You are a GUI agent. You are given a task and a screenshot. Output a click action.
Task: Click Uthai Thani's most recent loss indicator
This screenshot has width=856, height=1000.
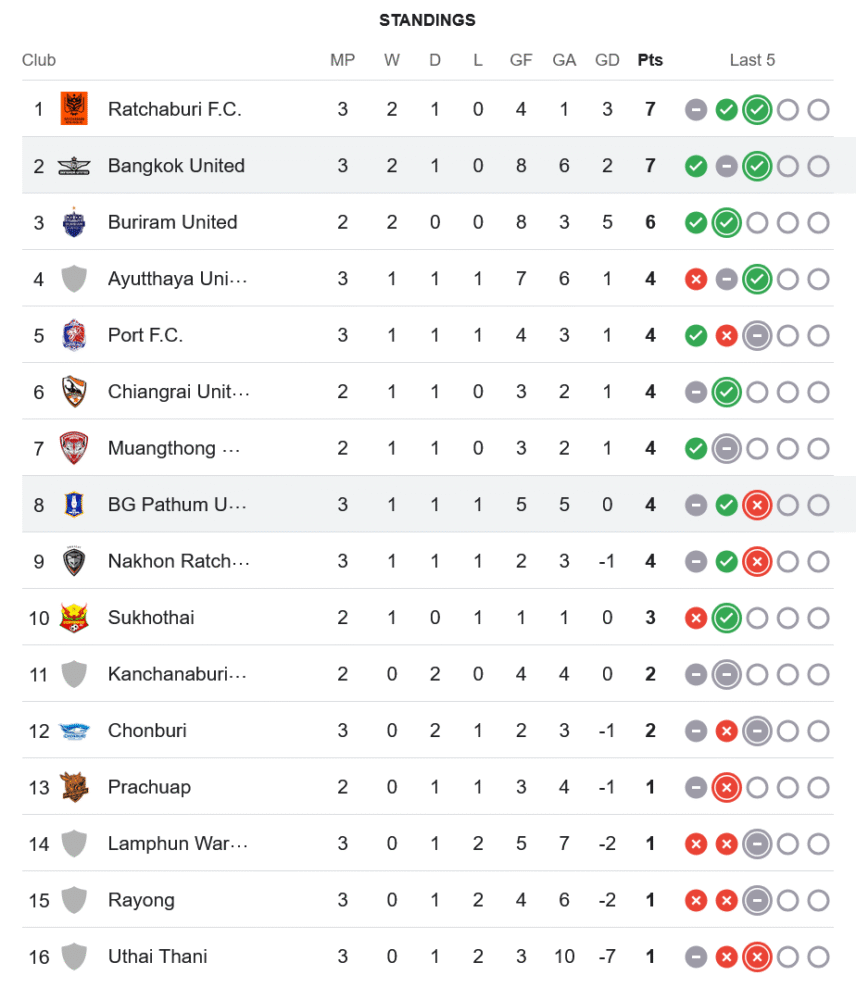(757, 958)
